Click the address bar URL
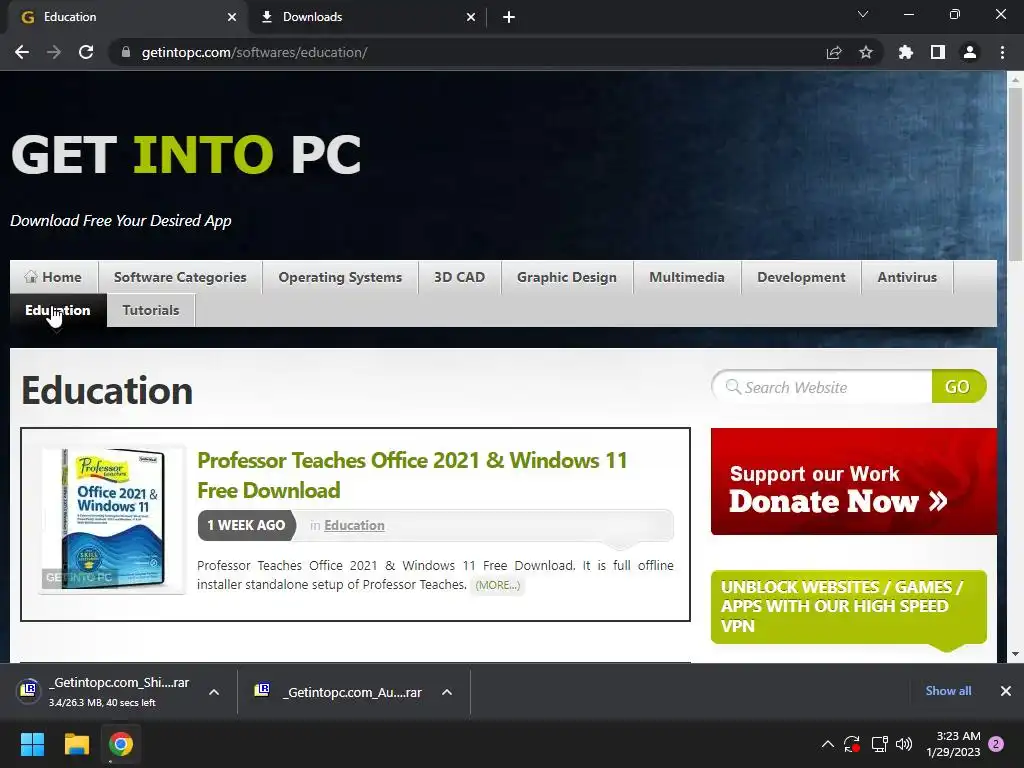 click(x=255, y=52)
